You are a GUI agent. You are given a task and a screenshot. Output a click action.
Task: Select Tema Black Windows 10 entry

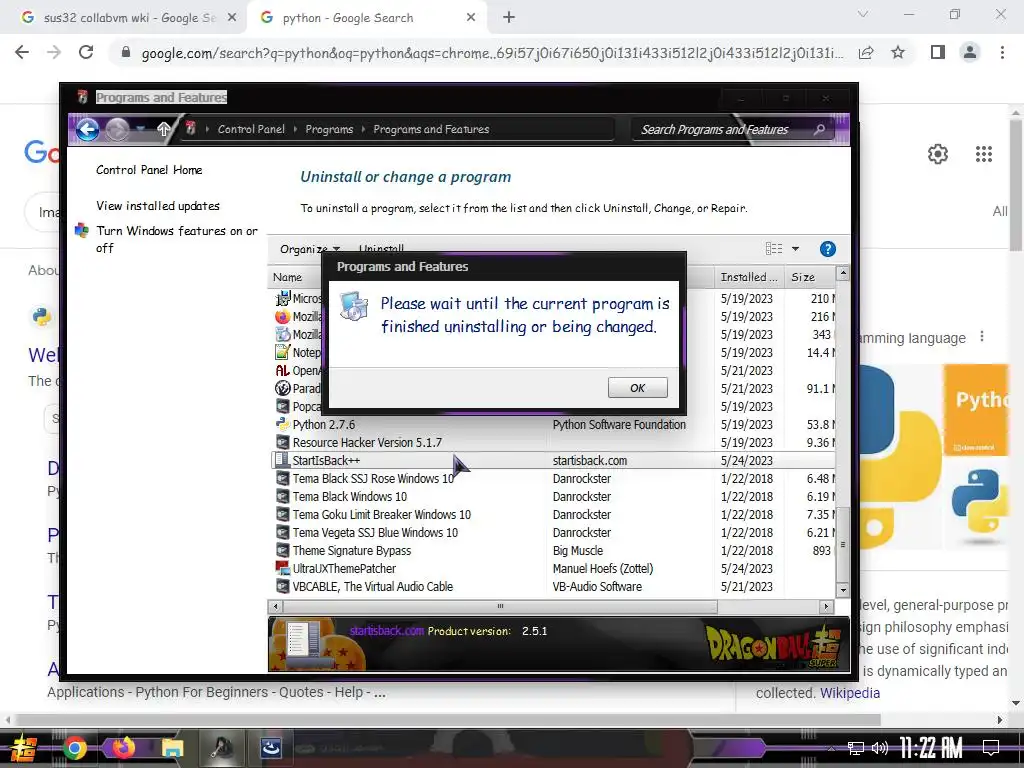553,497
